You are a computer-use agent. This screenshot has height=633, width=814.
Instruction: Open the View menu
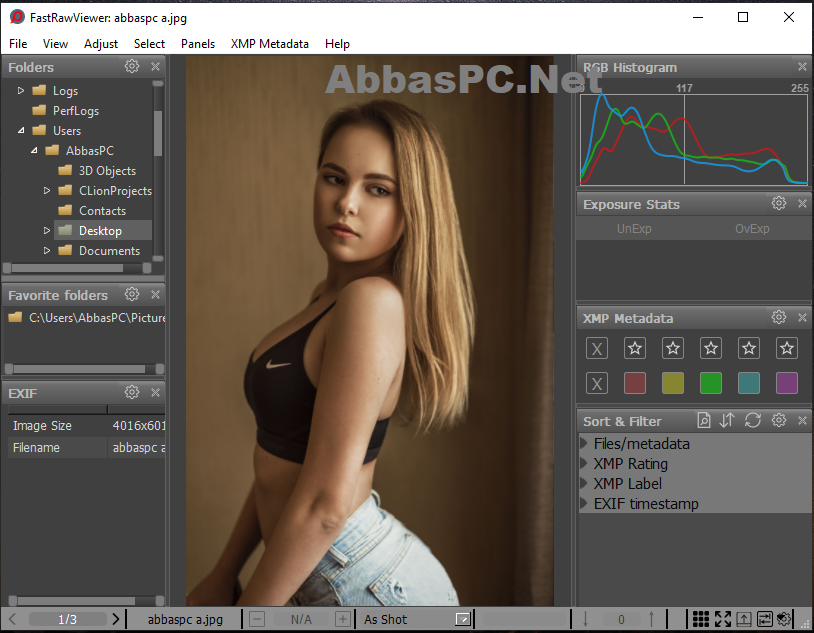coord(55,44)
